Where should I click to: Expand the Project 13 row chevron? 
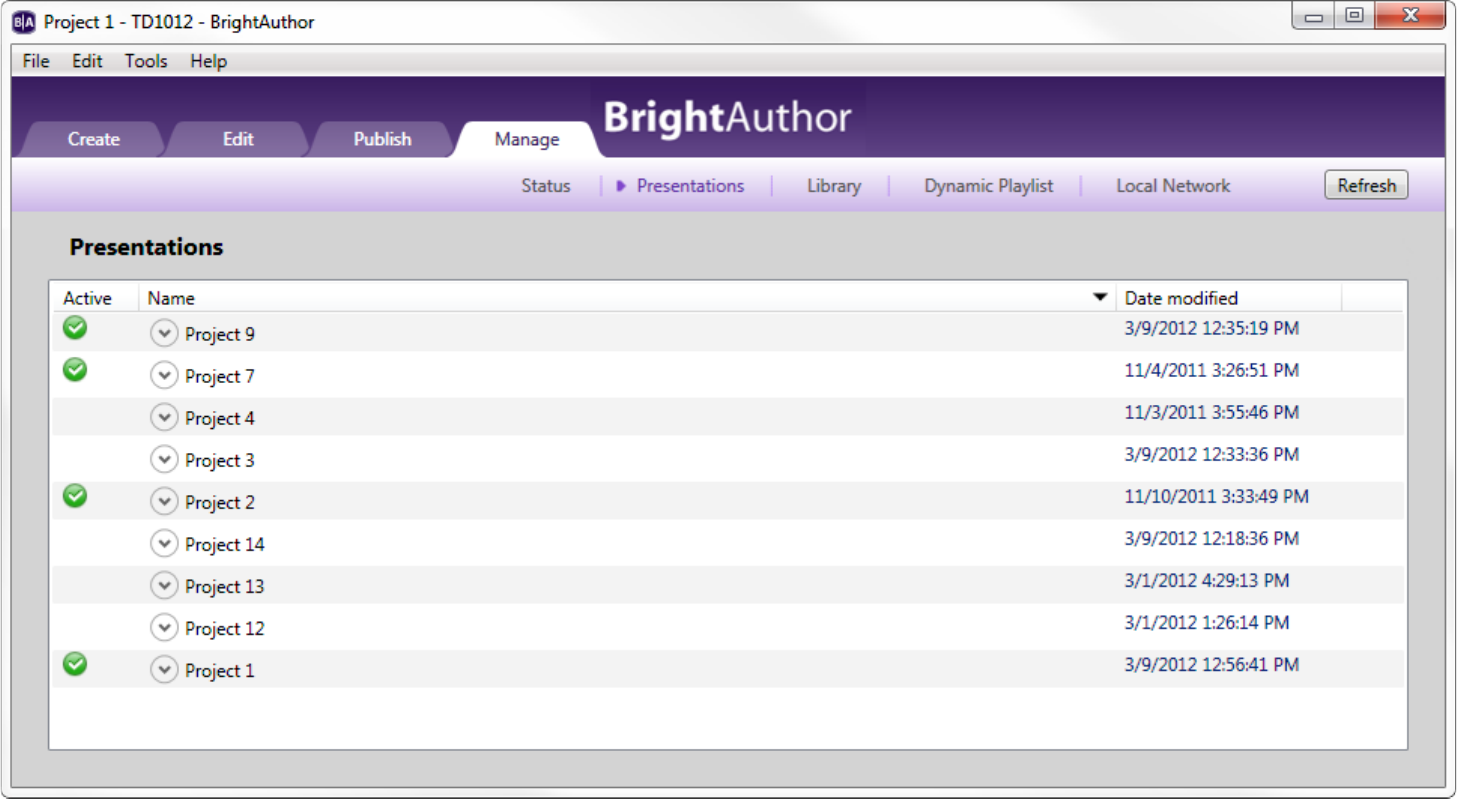164,585
